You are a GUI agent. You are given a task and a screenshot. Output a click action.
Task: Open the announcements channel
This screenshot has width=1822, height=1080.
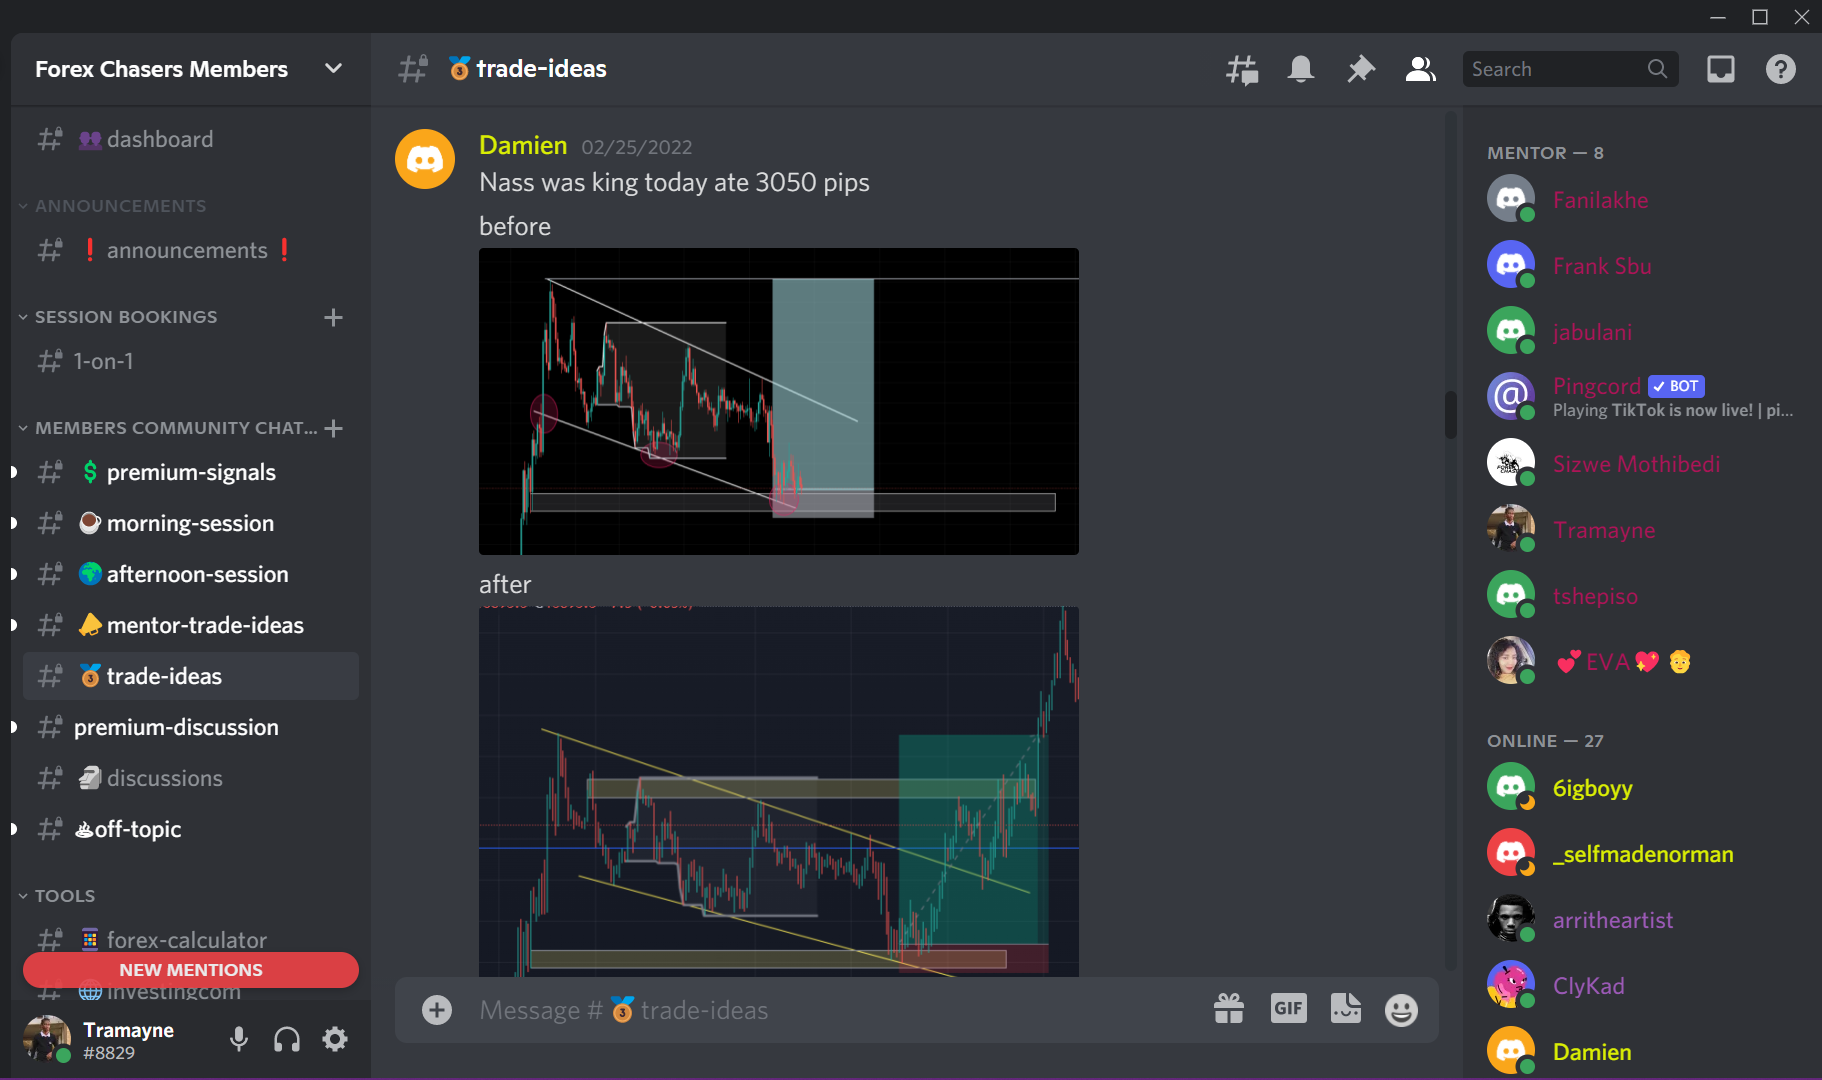point(190,250)
